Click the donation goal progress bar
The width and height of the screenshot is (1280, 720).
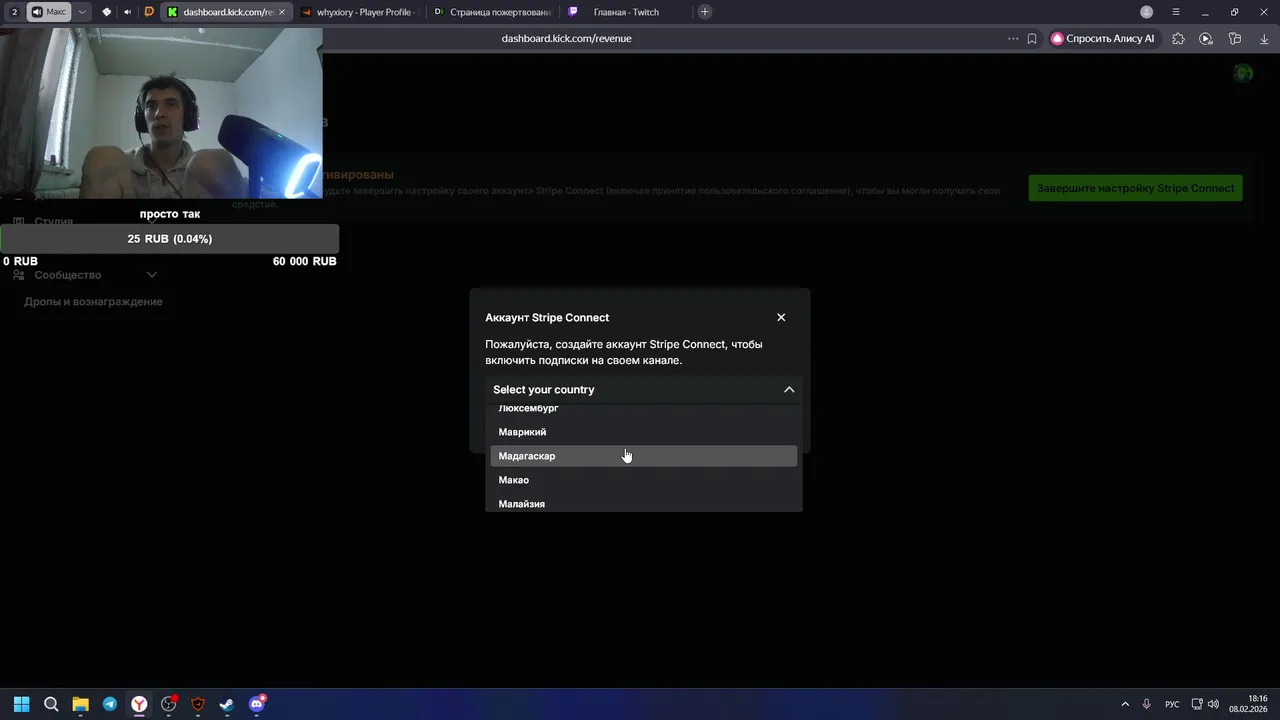170,239
